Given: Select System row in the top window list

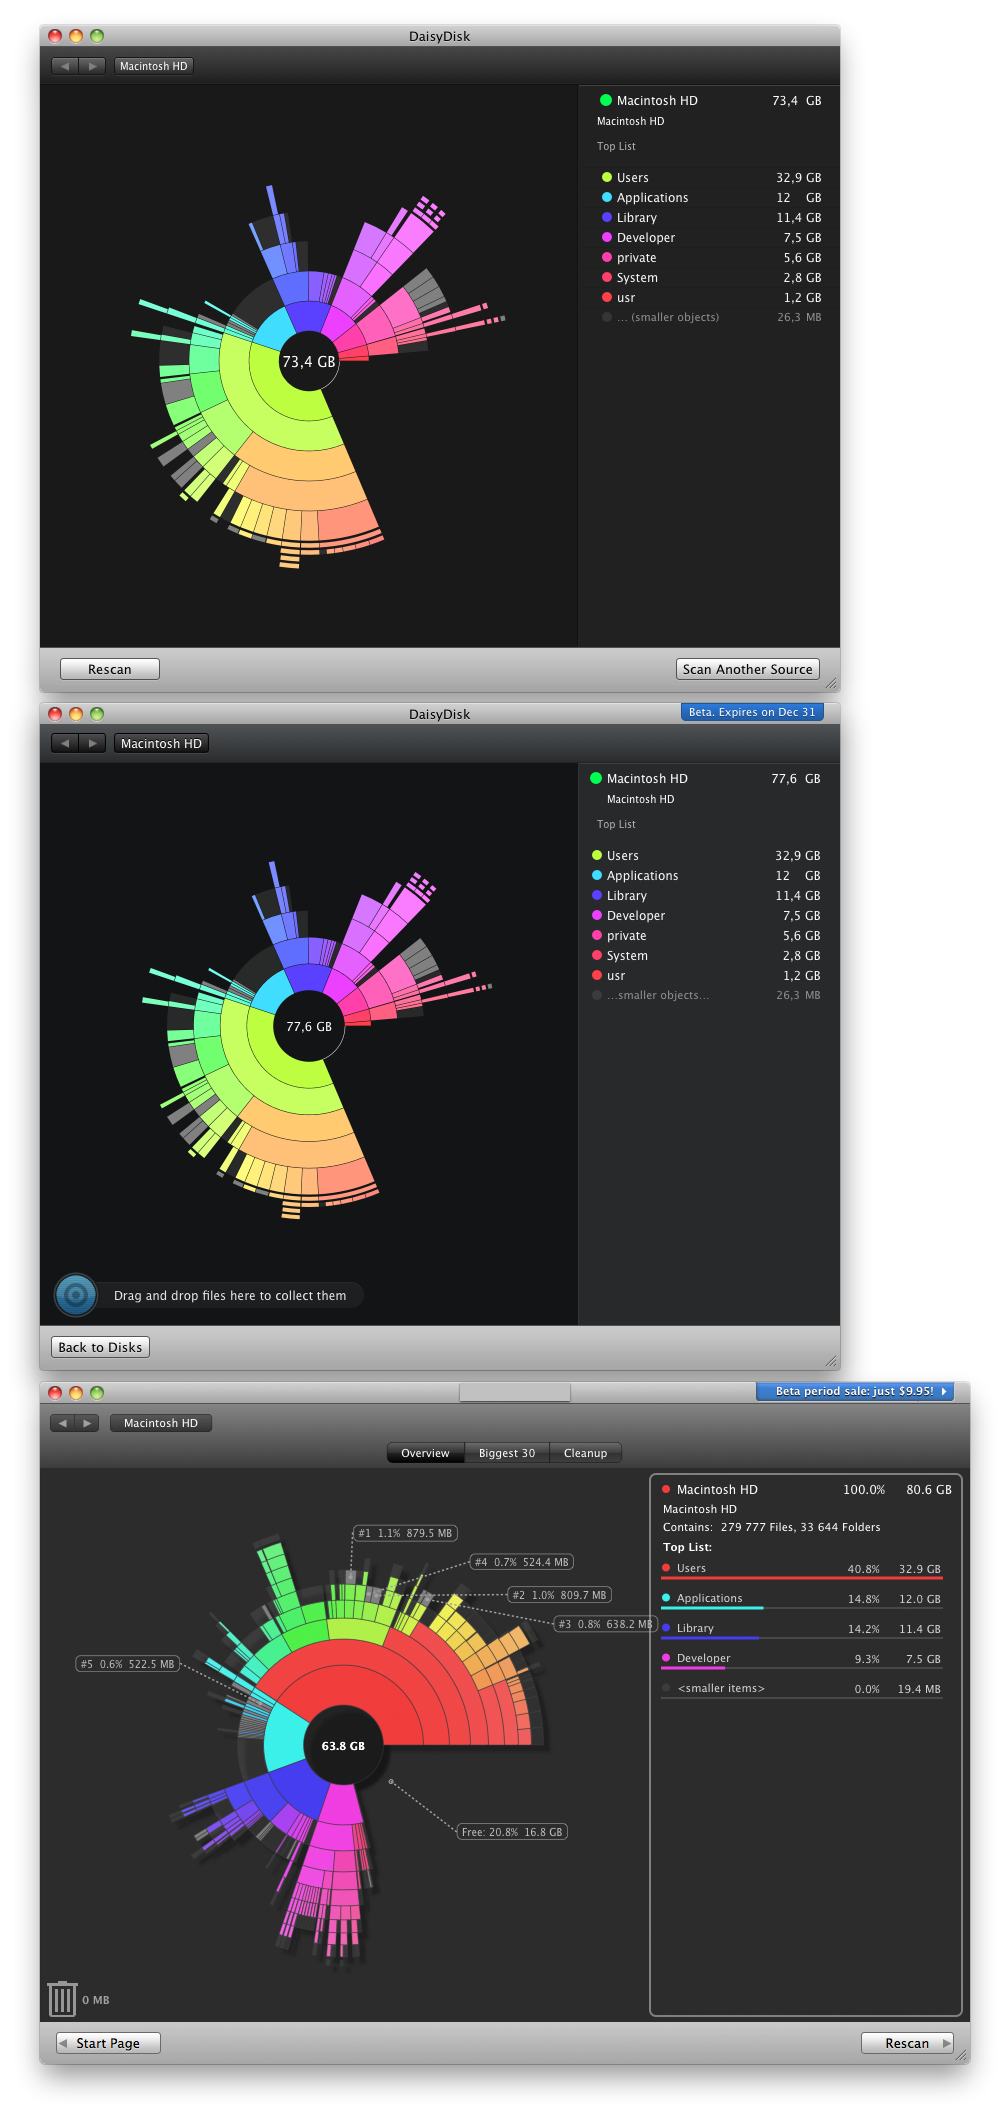Looking at the screenshot, I should (x=711, y=278).
